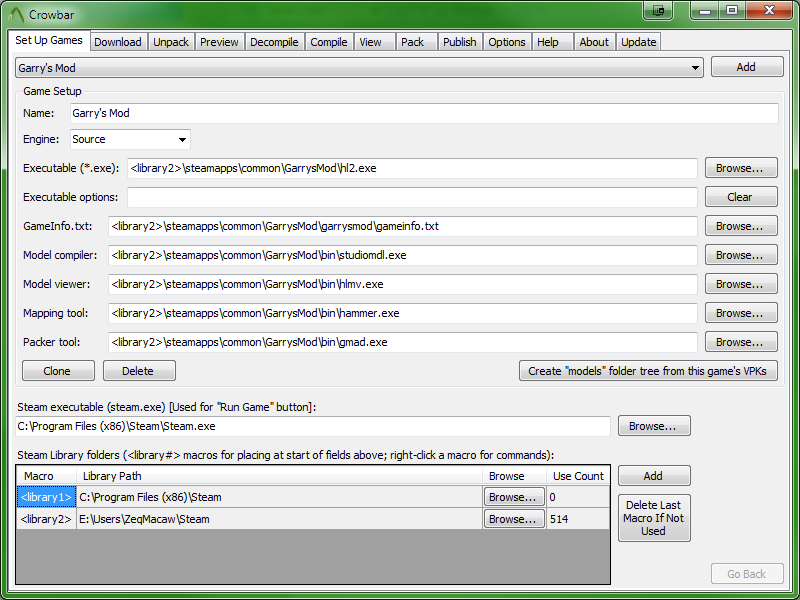
Task: Click the Steam executable path field
Action: (313, 426)
